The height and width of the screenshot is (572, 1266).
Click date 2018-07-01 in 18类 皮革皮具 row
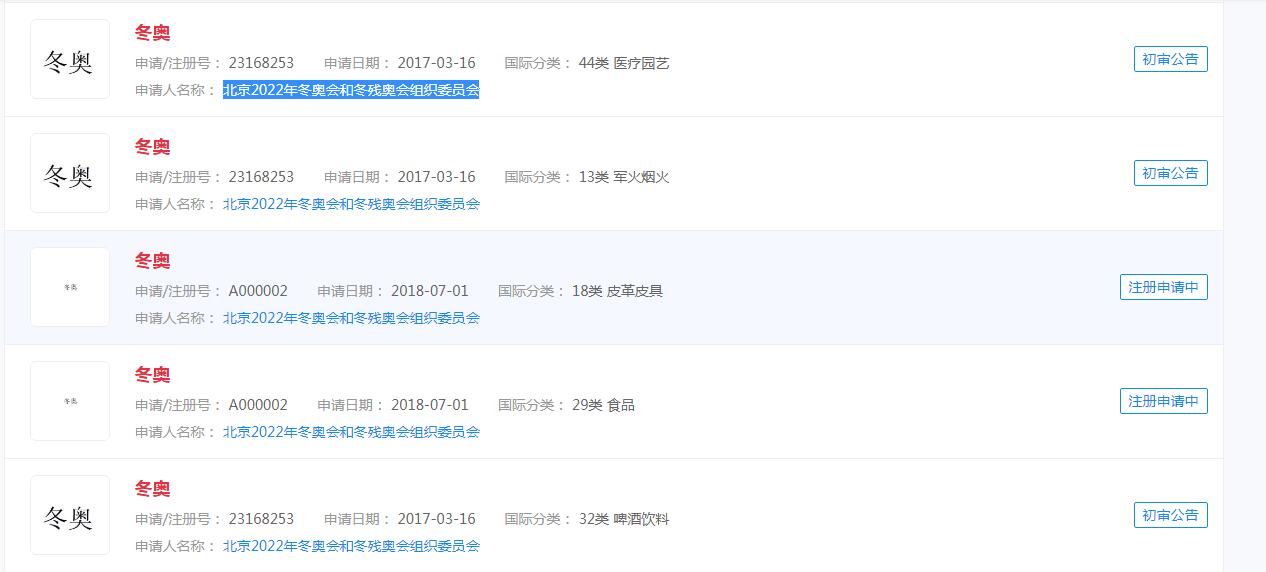(430, 291)
